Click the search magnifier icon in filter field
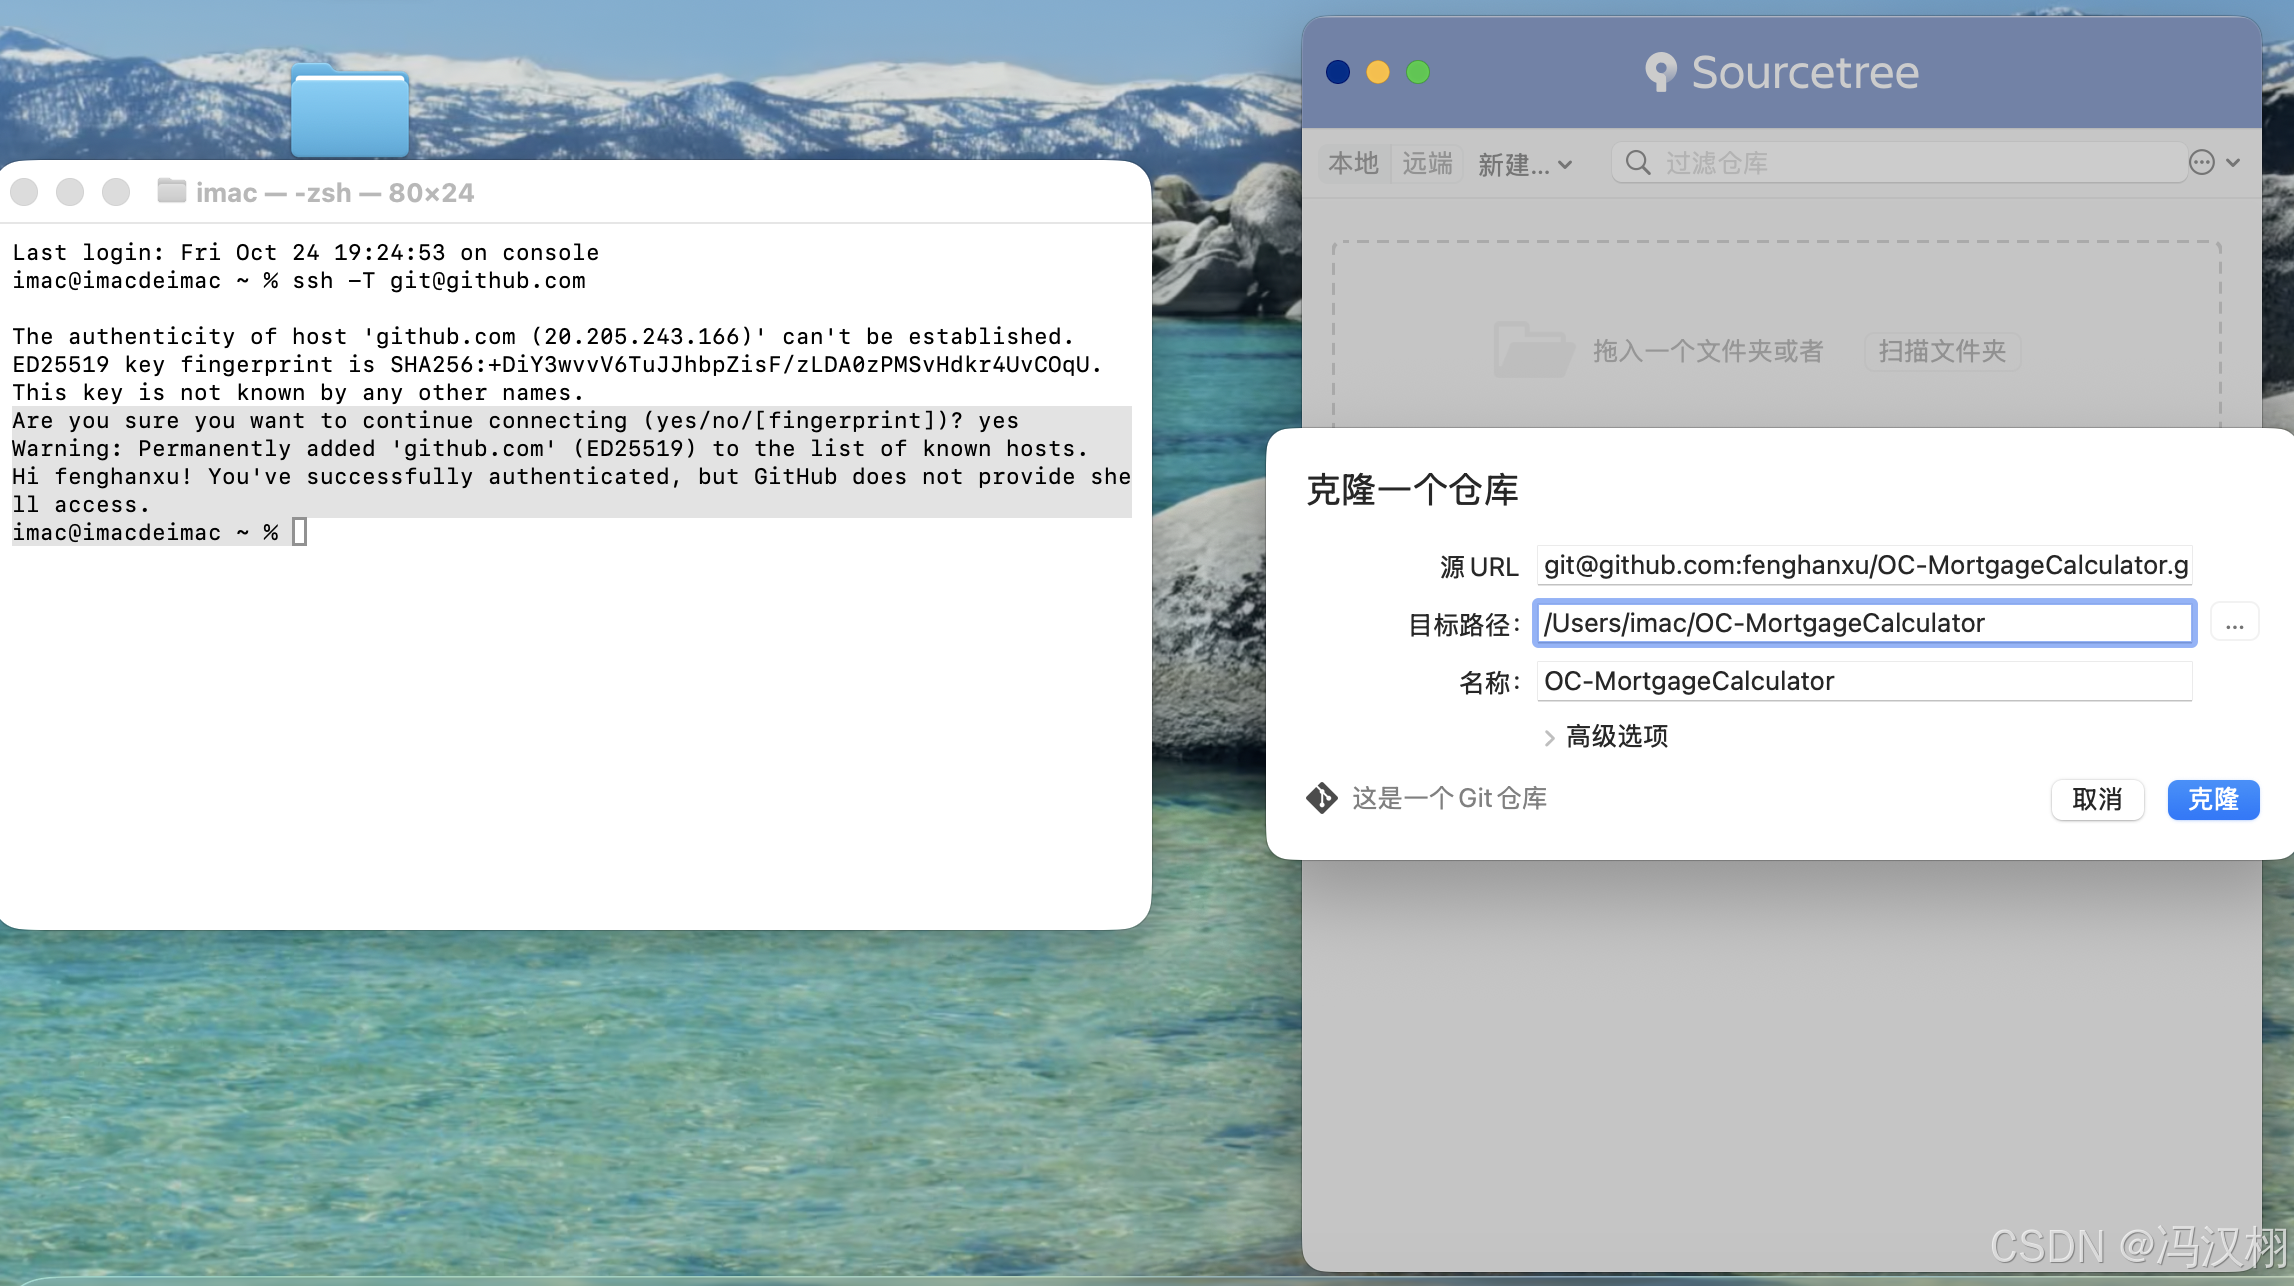Screen dimensions: 2294x1286 click(1637, 163)
